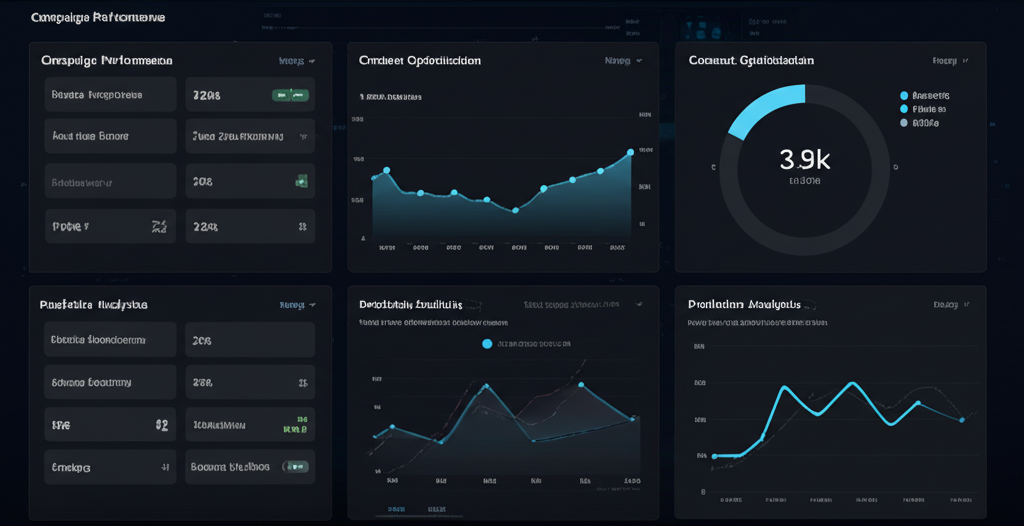Toggle the green switch in the top-left panel's first row
The image size is (1024, 526).
tap(289, 95)
